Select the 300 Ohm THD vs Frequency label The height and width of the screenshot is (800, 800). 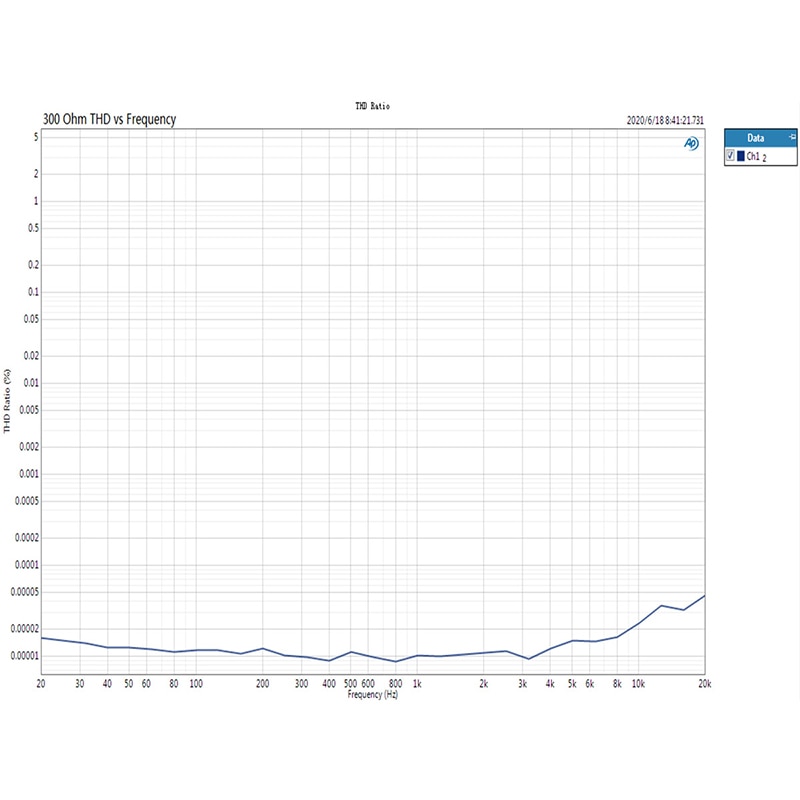coord(108,118)
